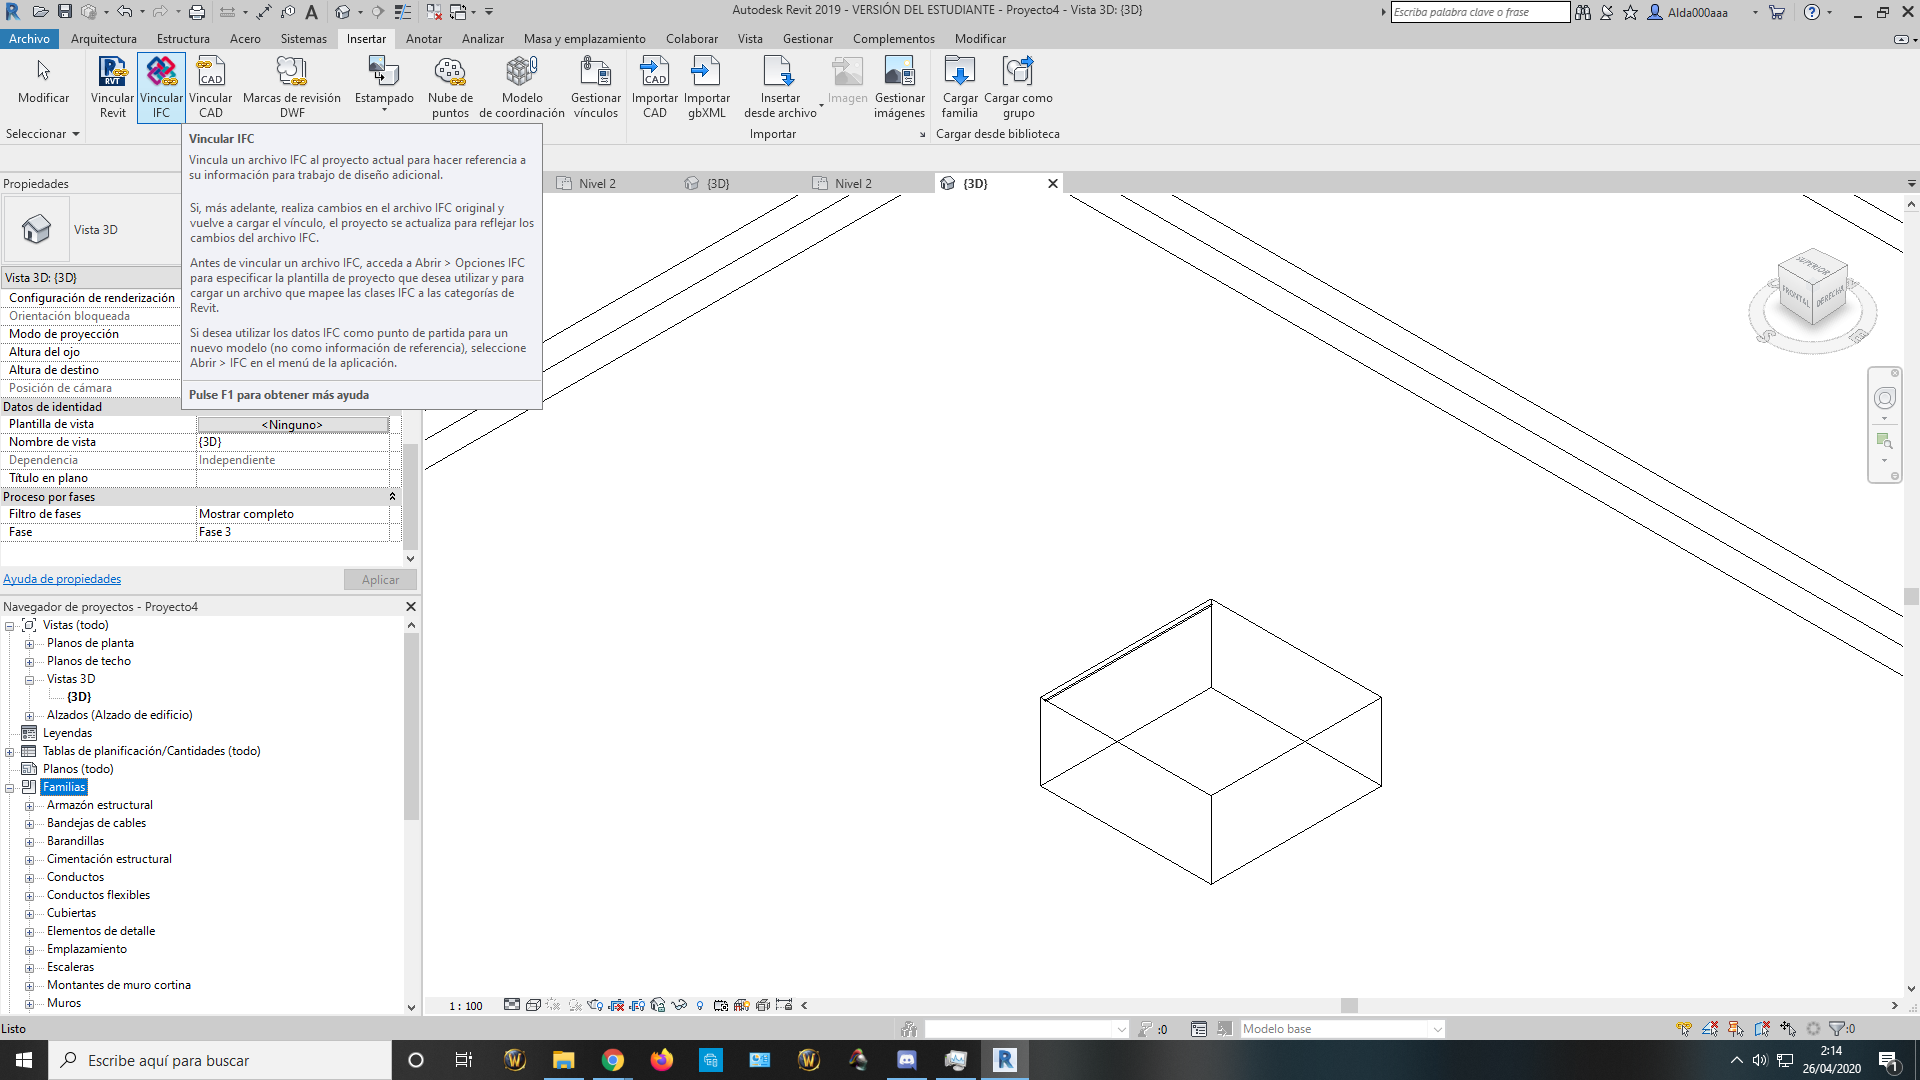The width and height of the screenshot is (1920, 1080).
Task: Expand the Muros family tree node
Action: [29, 1003]
